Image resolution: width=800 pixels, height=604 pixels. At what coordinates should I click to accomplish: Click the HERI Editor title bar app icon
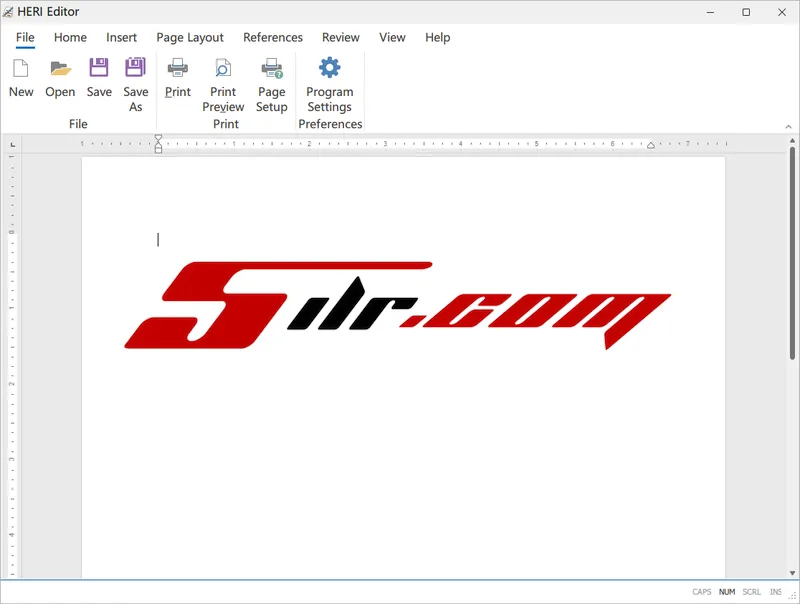tap(8, 12)
